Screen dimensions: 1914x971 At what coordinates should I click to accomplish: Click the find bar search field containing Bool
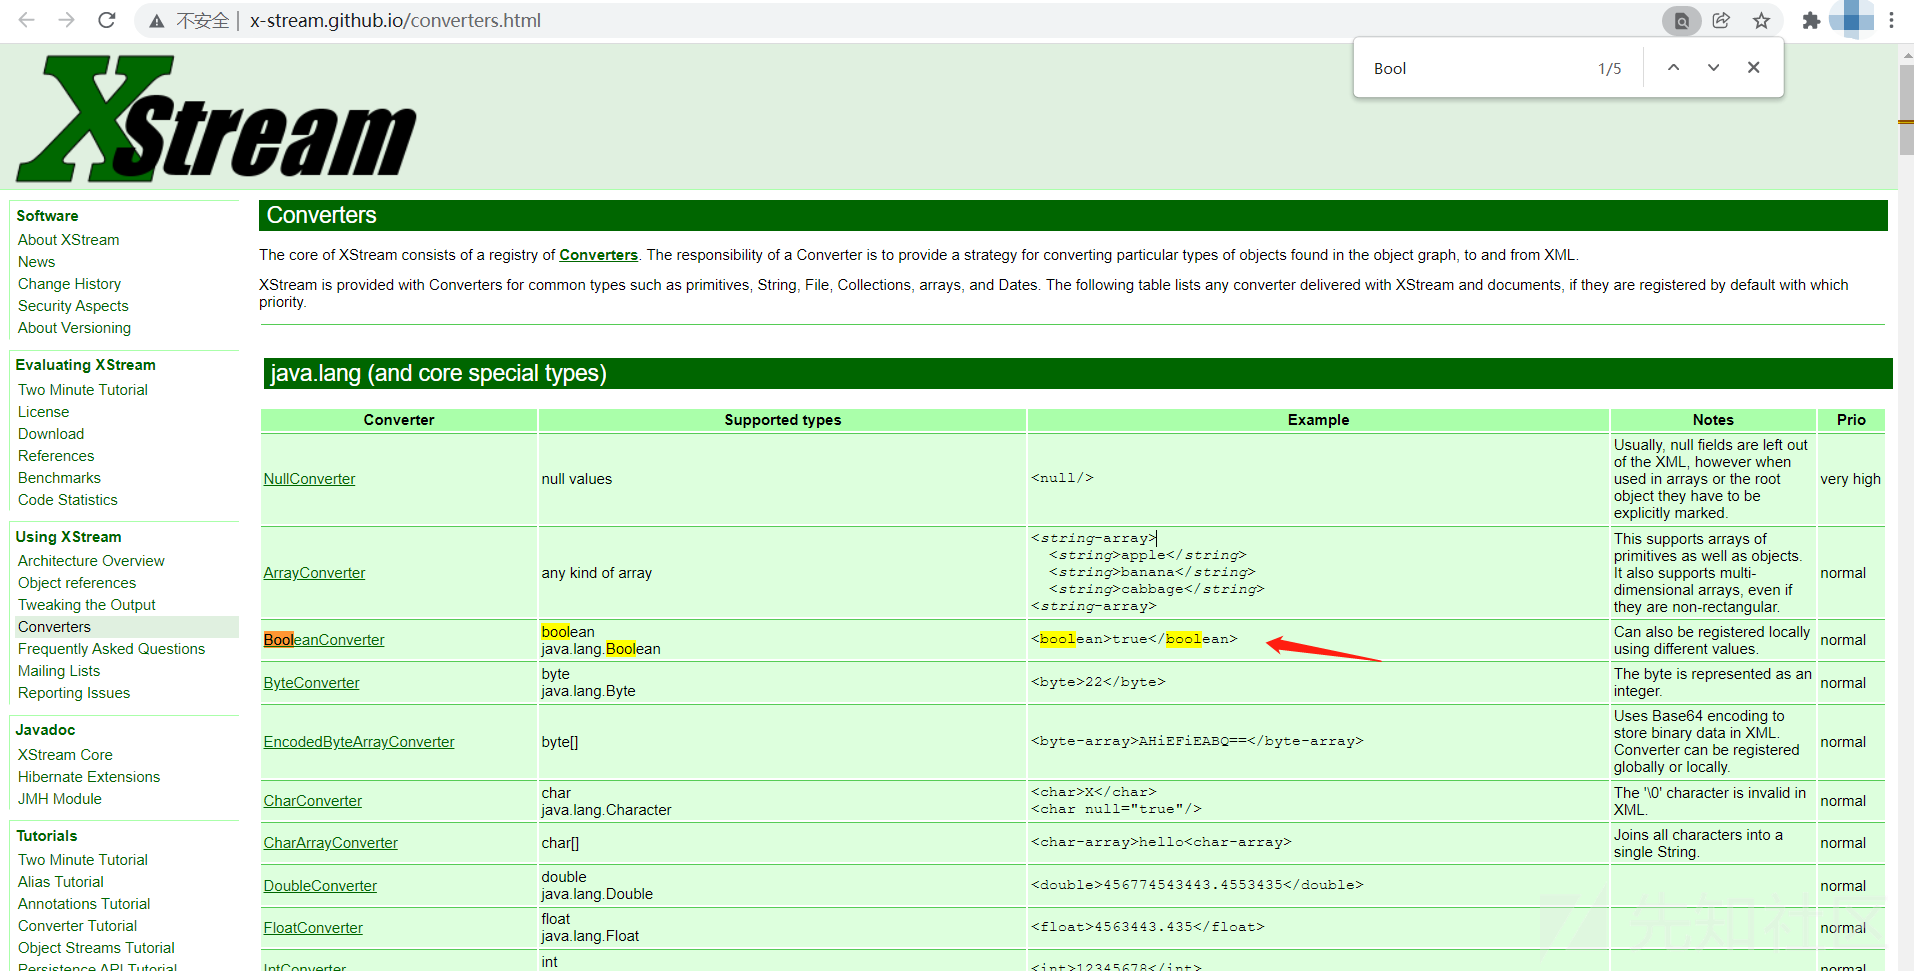[1475, 68]
